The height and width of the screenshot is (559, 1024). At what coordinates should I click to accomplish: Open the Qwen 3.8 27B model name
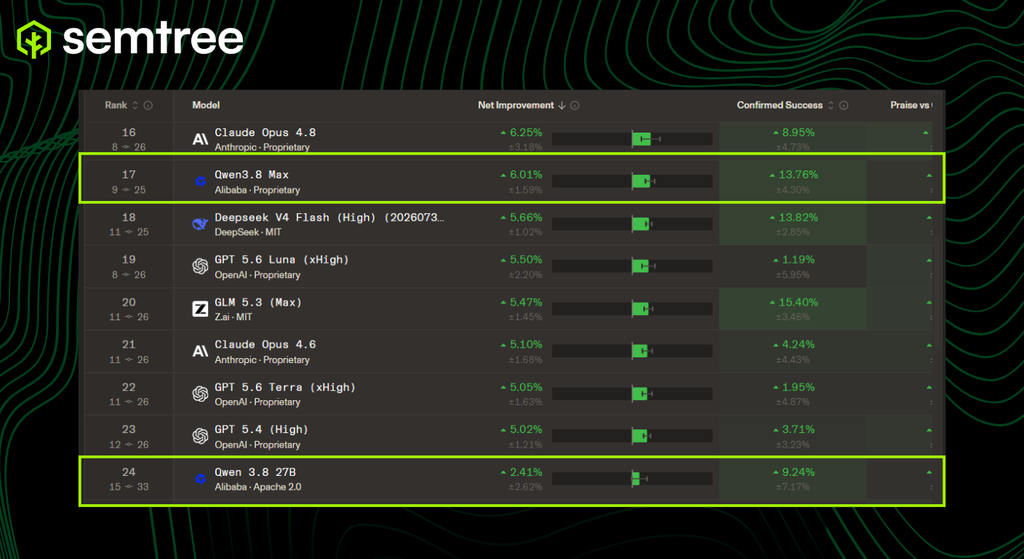tap(255, 472)
